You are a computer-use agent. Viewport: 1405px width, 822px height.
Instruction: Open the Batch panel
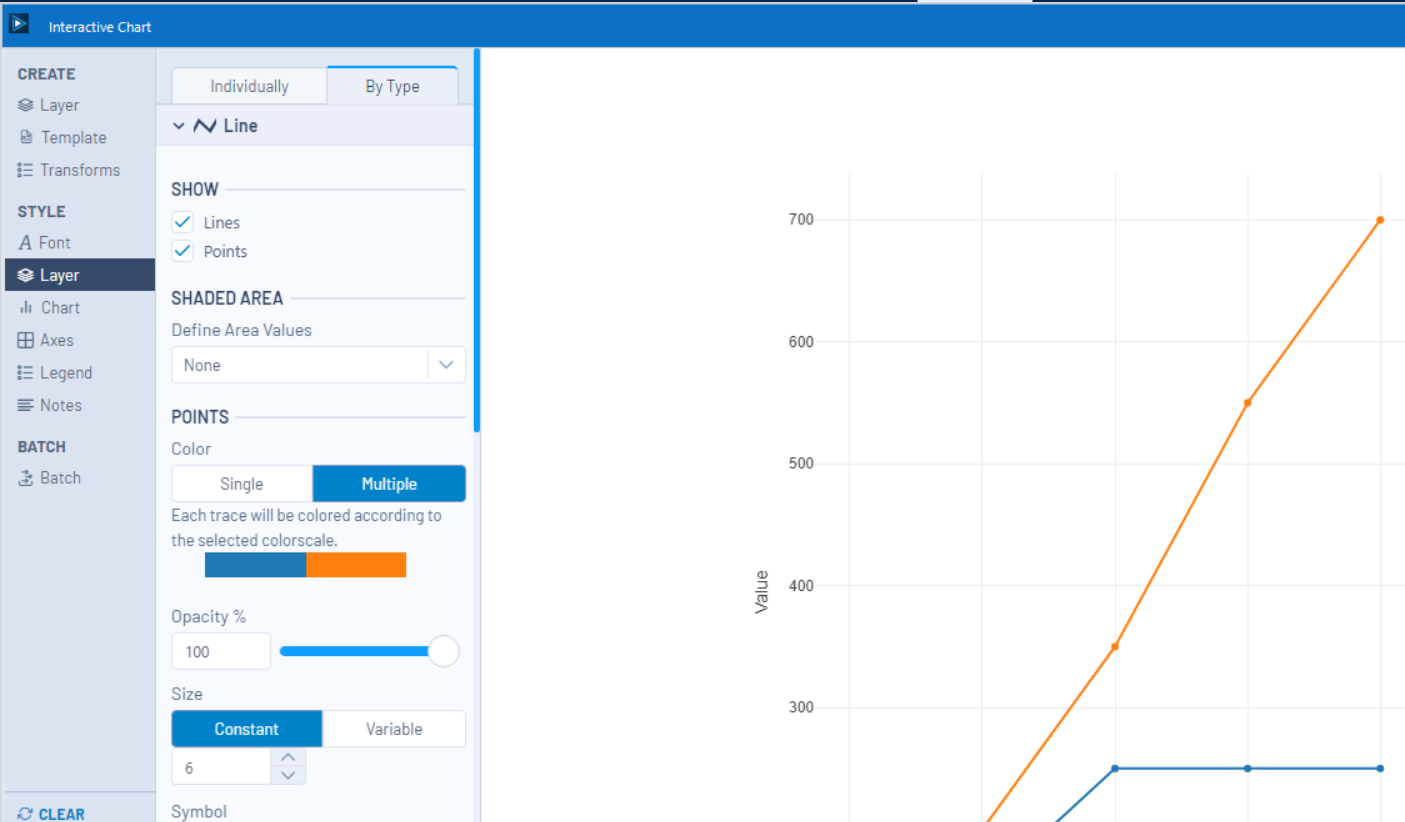pyautogui.click(x=57, y=478)
